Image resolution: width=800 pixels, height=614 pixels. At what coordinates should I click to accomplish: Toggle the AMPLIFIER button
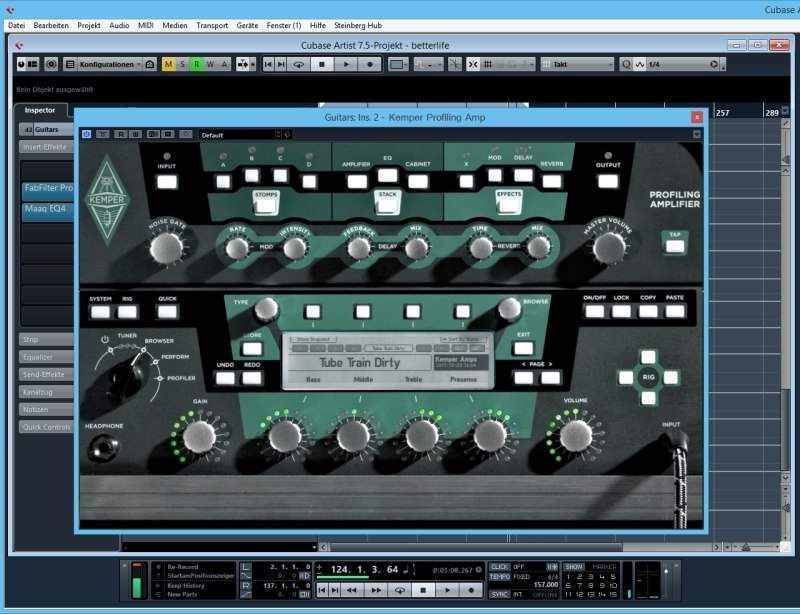tap(357, 181)
